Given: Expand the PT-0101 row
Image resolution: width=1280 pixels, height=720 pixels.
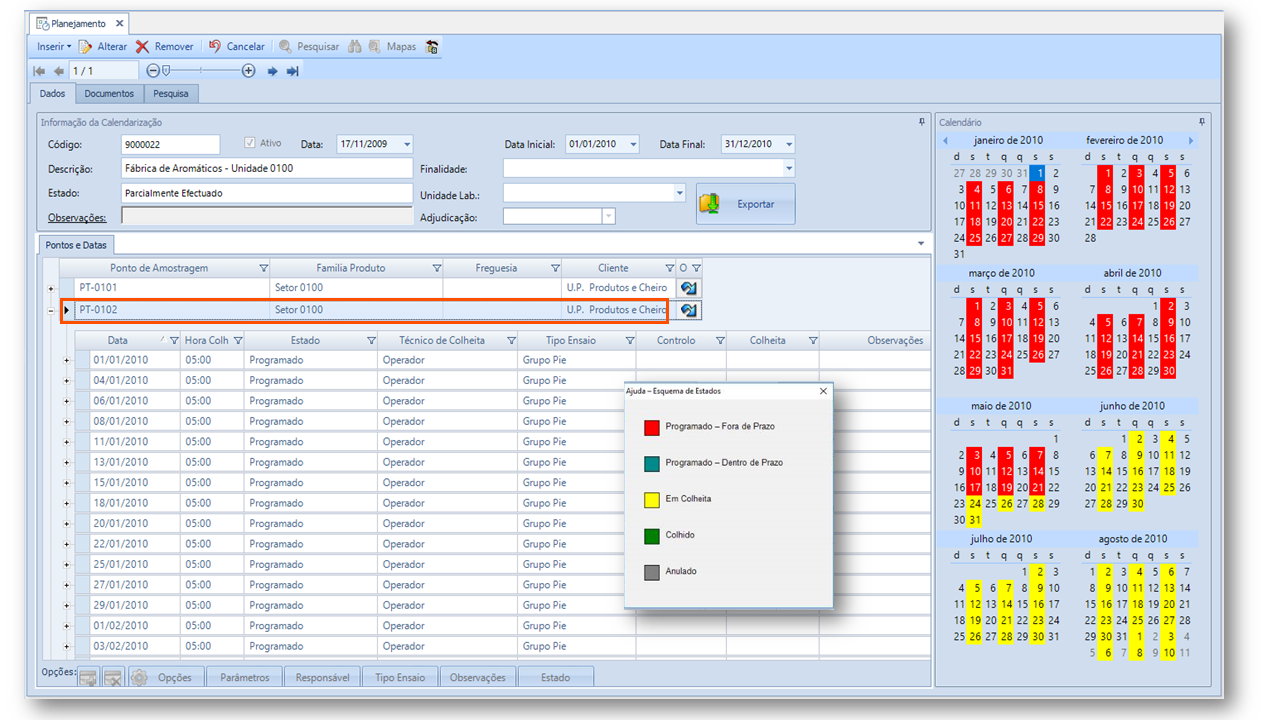Looking at the screenshot, I should tap(51, 288).
